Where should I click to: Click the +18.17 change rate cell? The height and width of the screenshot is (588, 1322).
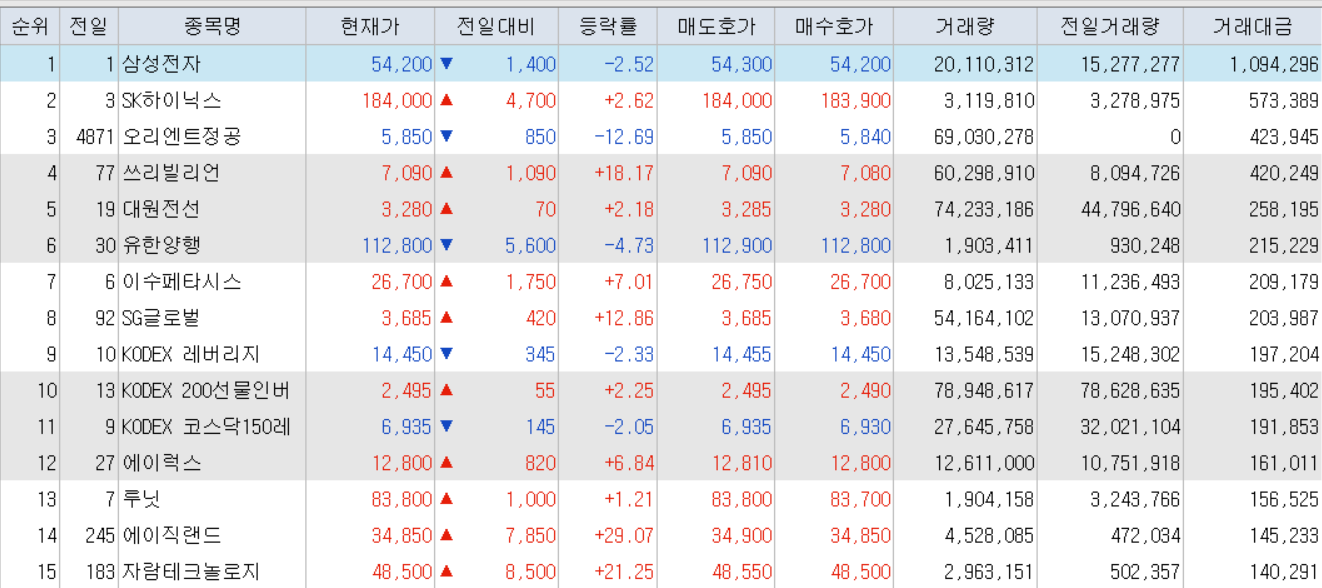coord(623,173)
